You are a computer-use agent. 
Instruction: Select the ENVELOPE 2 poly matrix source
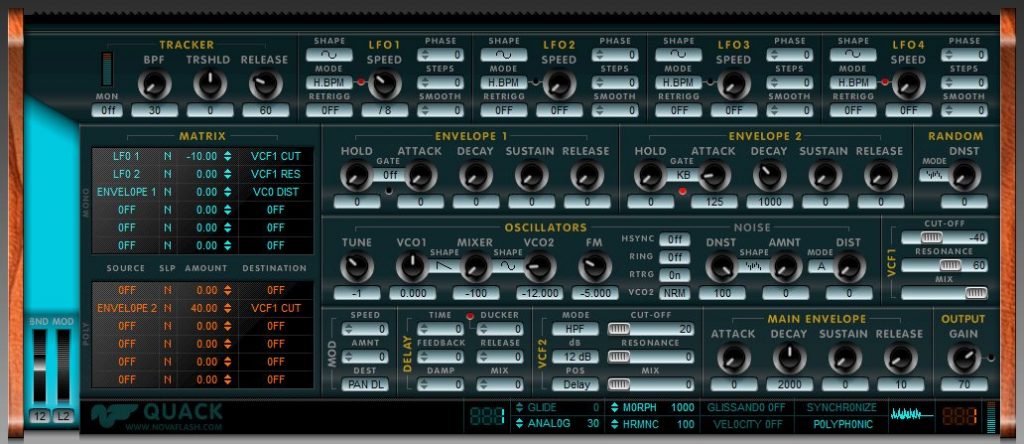(127, 308)
